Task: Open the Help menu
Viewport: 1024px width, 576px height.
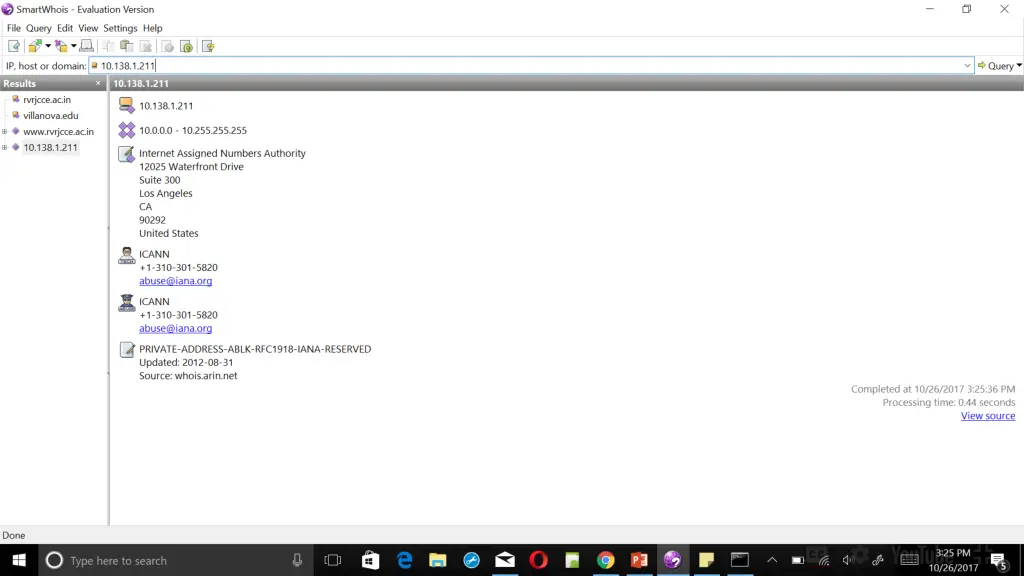Action: 152,28
